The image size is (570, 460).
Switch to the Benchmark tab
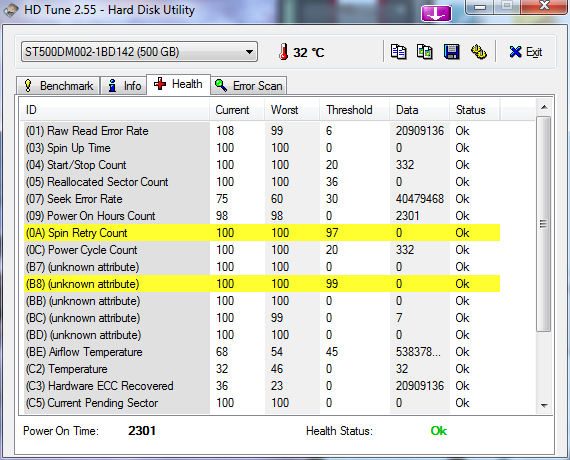[x=58, y=86]
